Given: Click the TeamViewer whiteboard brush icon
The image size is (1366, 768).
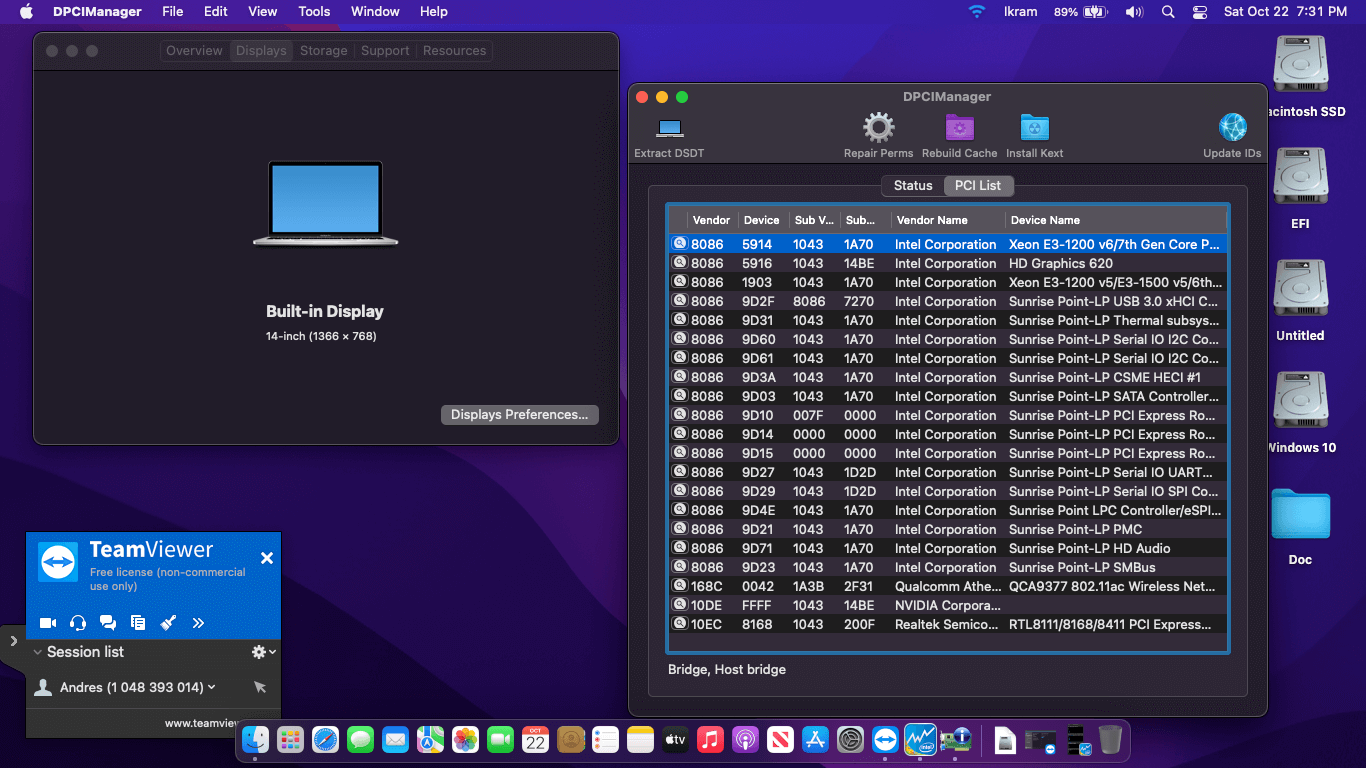Looking at the screenshot, I should [x=168, y=623].
